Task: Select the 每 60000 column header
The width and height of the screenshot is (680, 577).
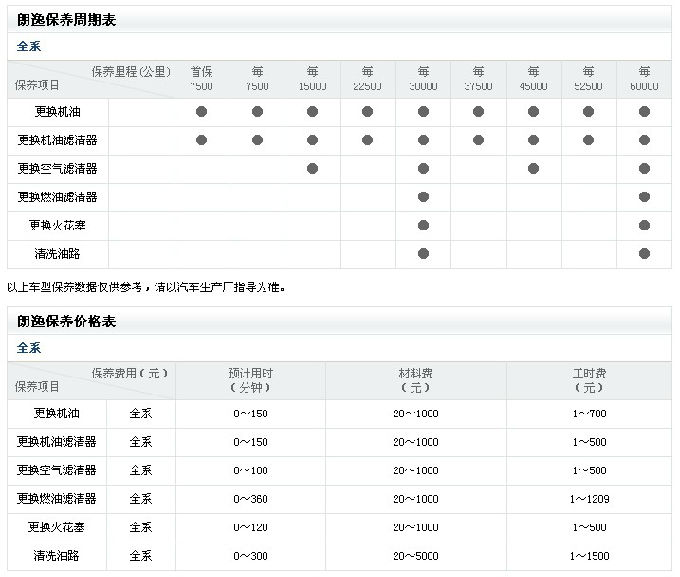Action: (x=644, y=79)
